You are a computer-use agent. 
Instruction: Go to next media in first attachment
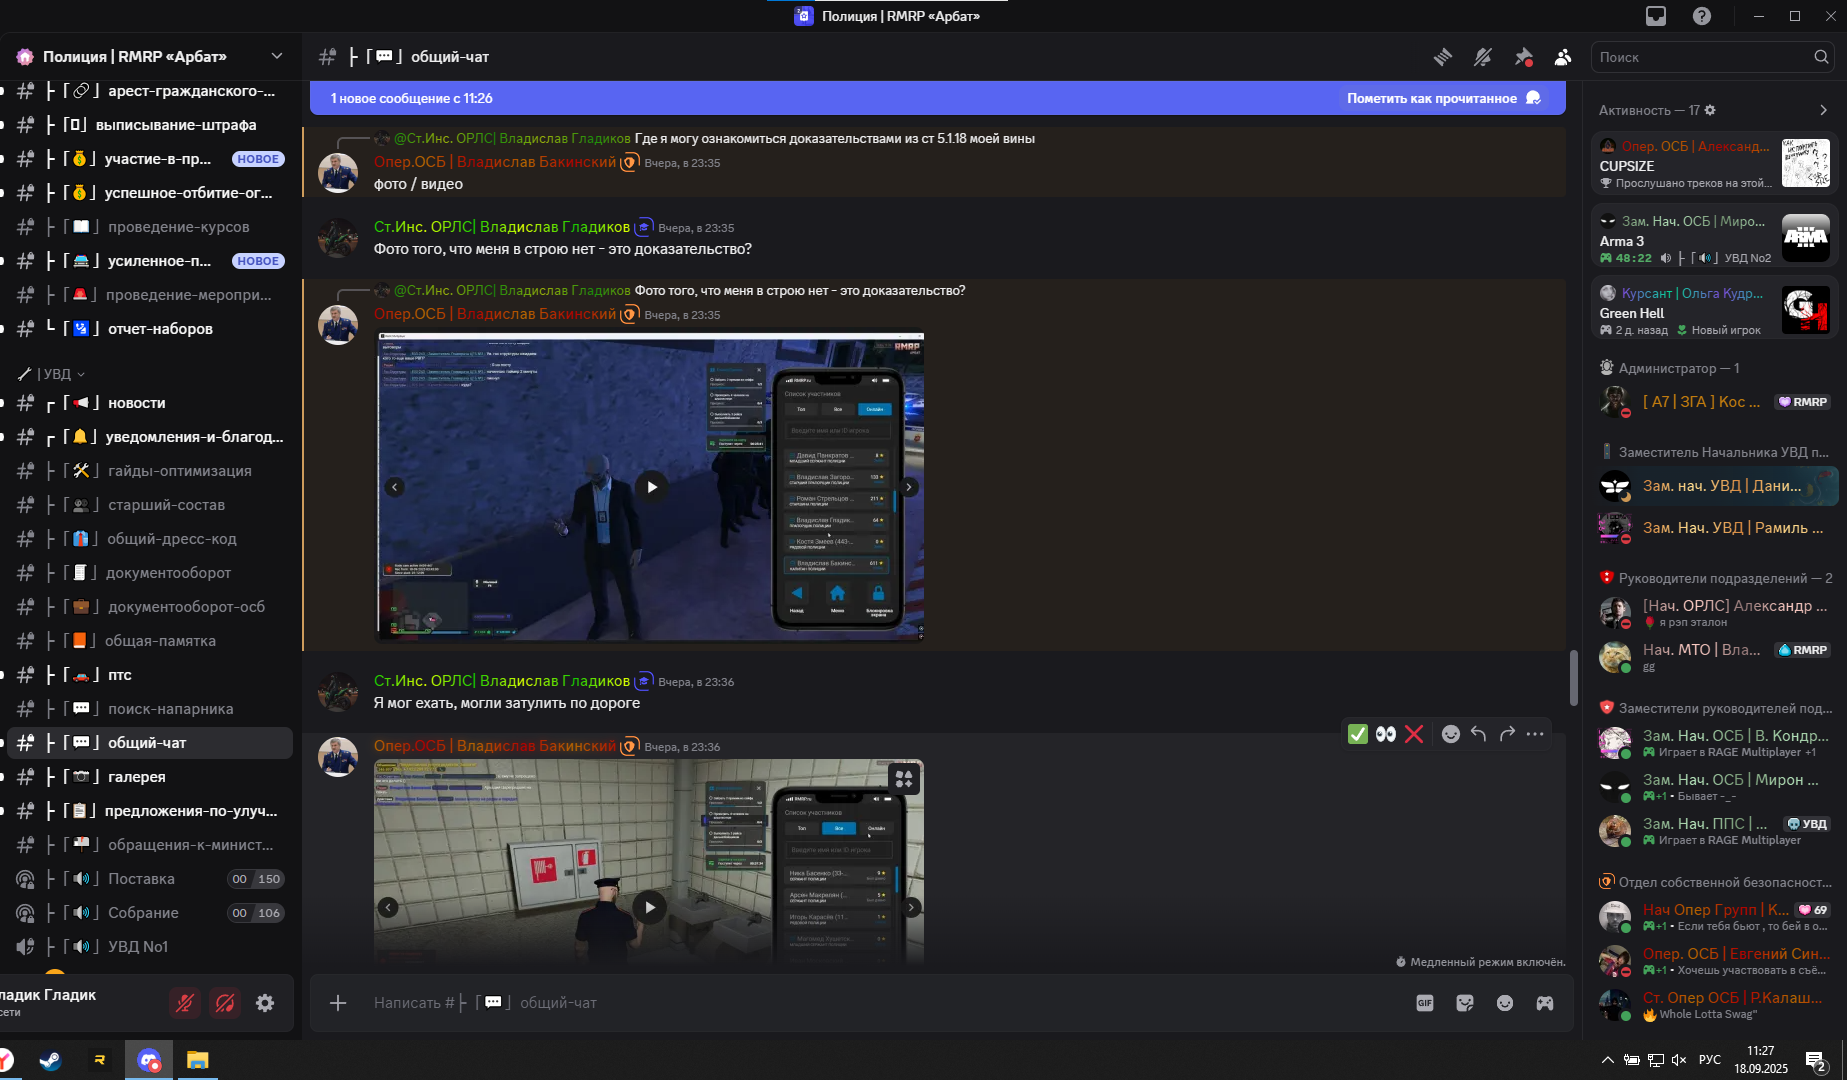click(x=908, y=487)
